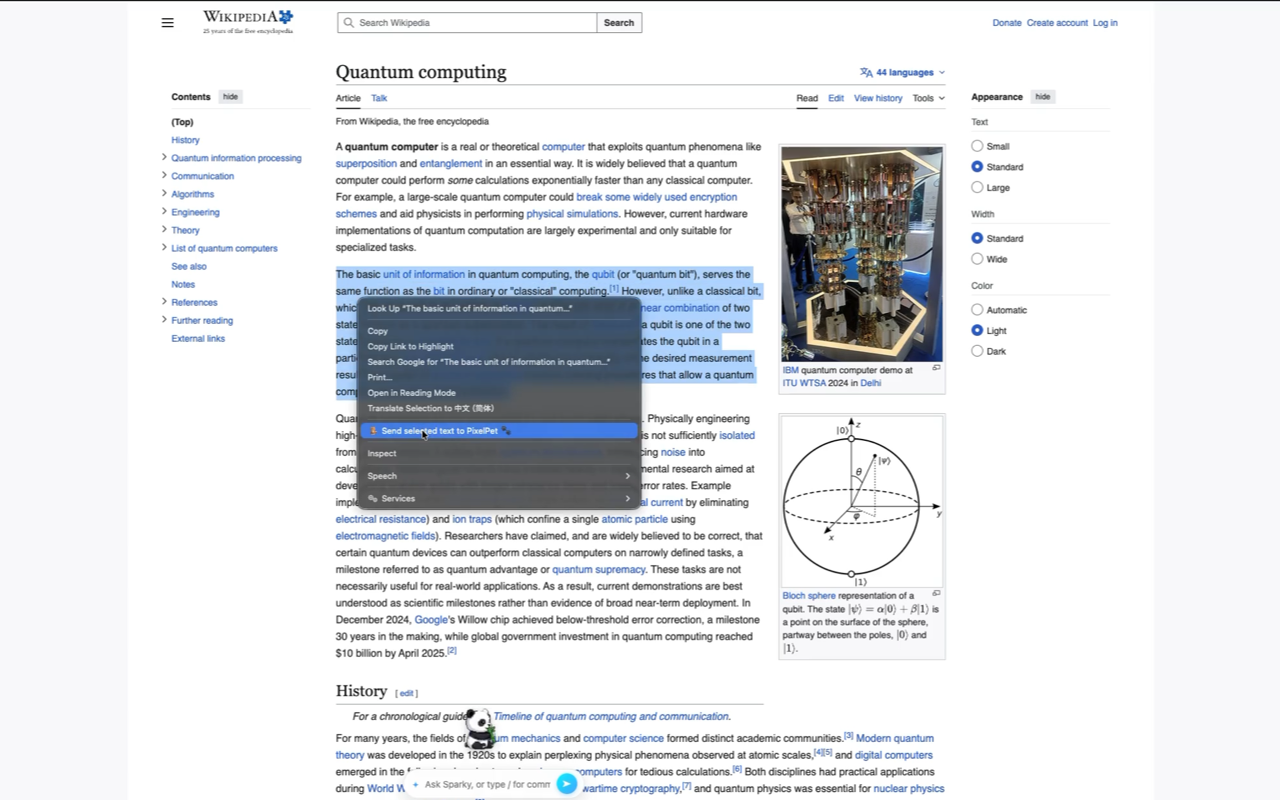Expand the References section in Contents
This screenshot has width=1280, height=800.
[x=164, y=301]
